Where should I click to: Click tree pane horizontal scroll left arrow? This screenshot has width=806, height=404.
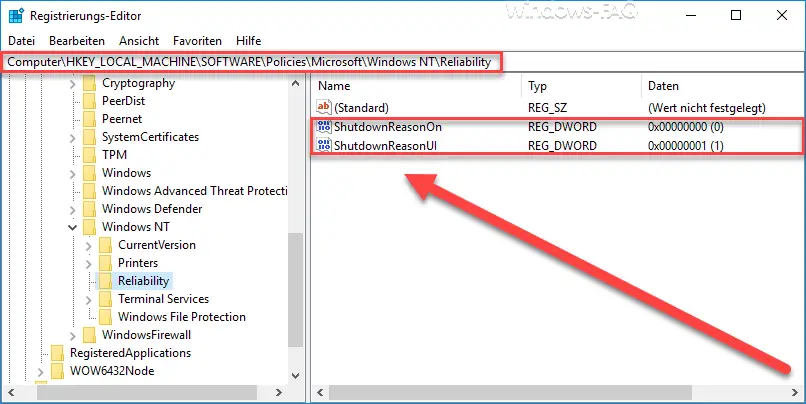(12, 393)
